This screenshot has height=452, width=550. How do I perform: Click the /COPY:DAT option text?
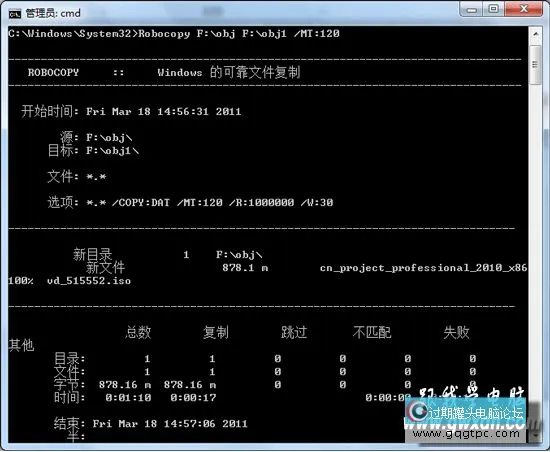[141, 202]
